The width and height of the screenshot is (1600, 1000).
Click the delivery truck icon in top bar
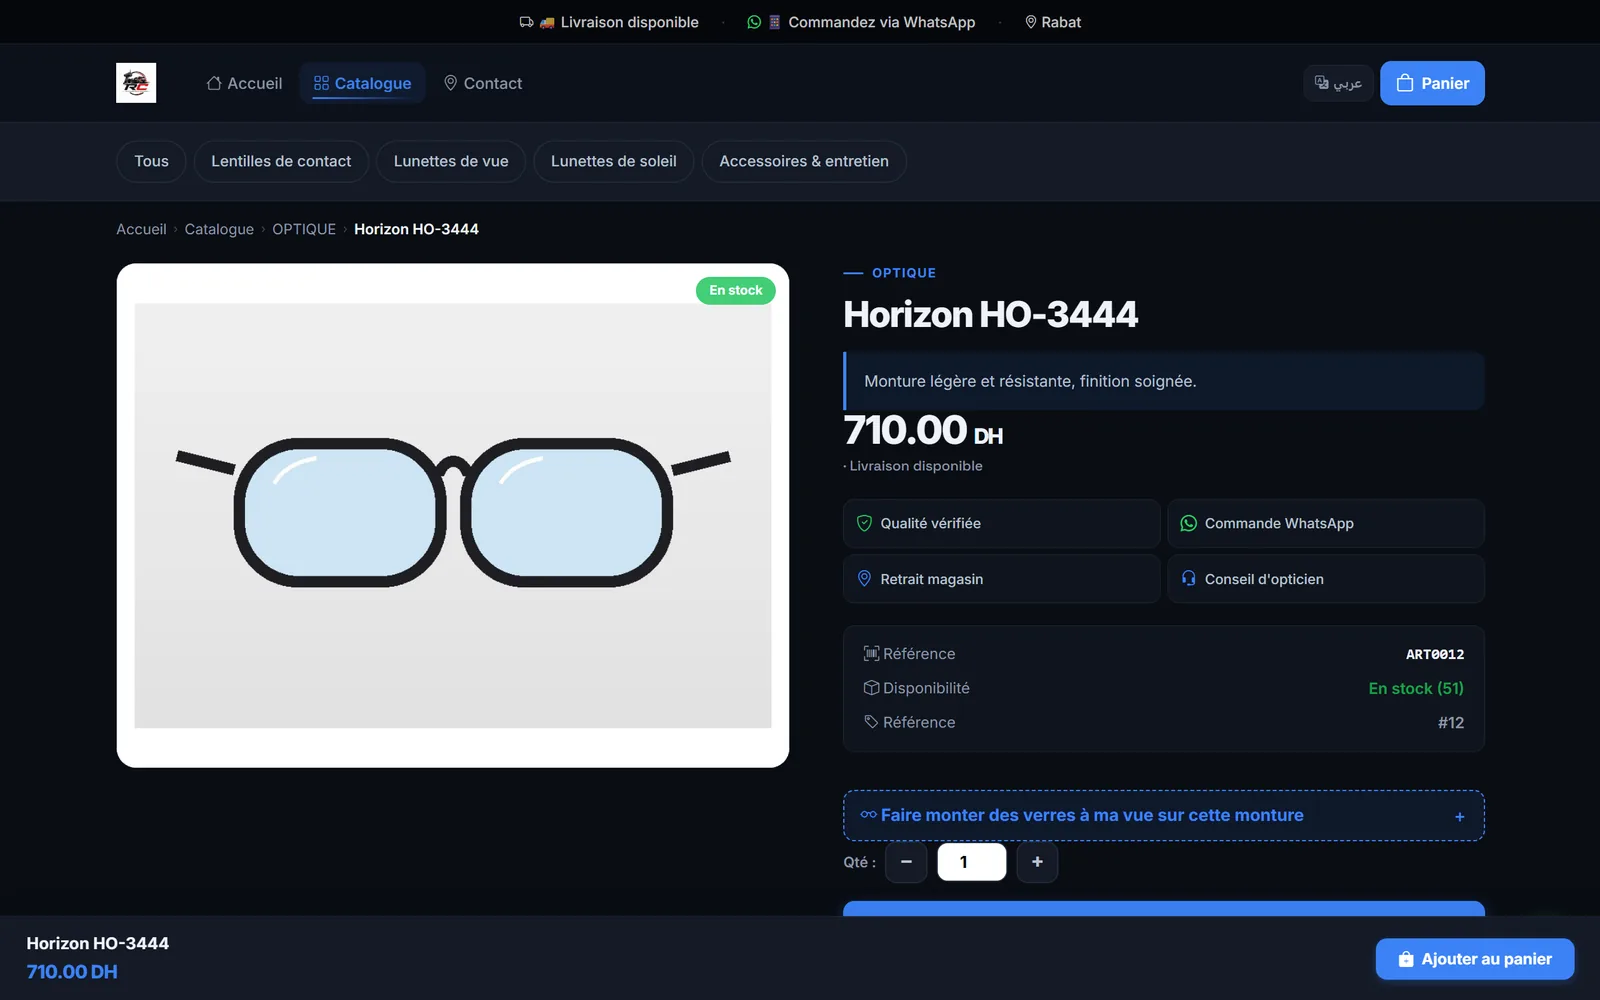click(x=526, y=22)
